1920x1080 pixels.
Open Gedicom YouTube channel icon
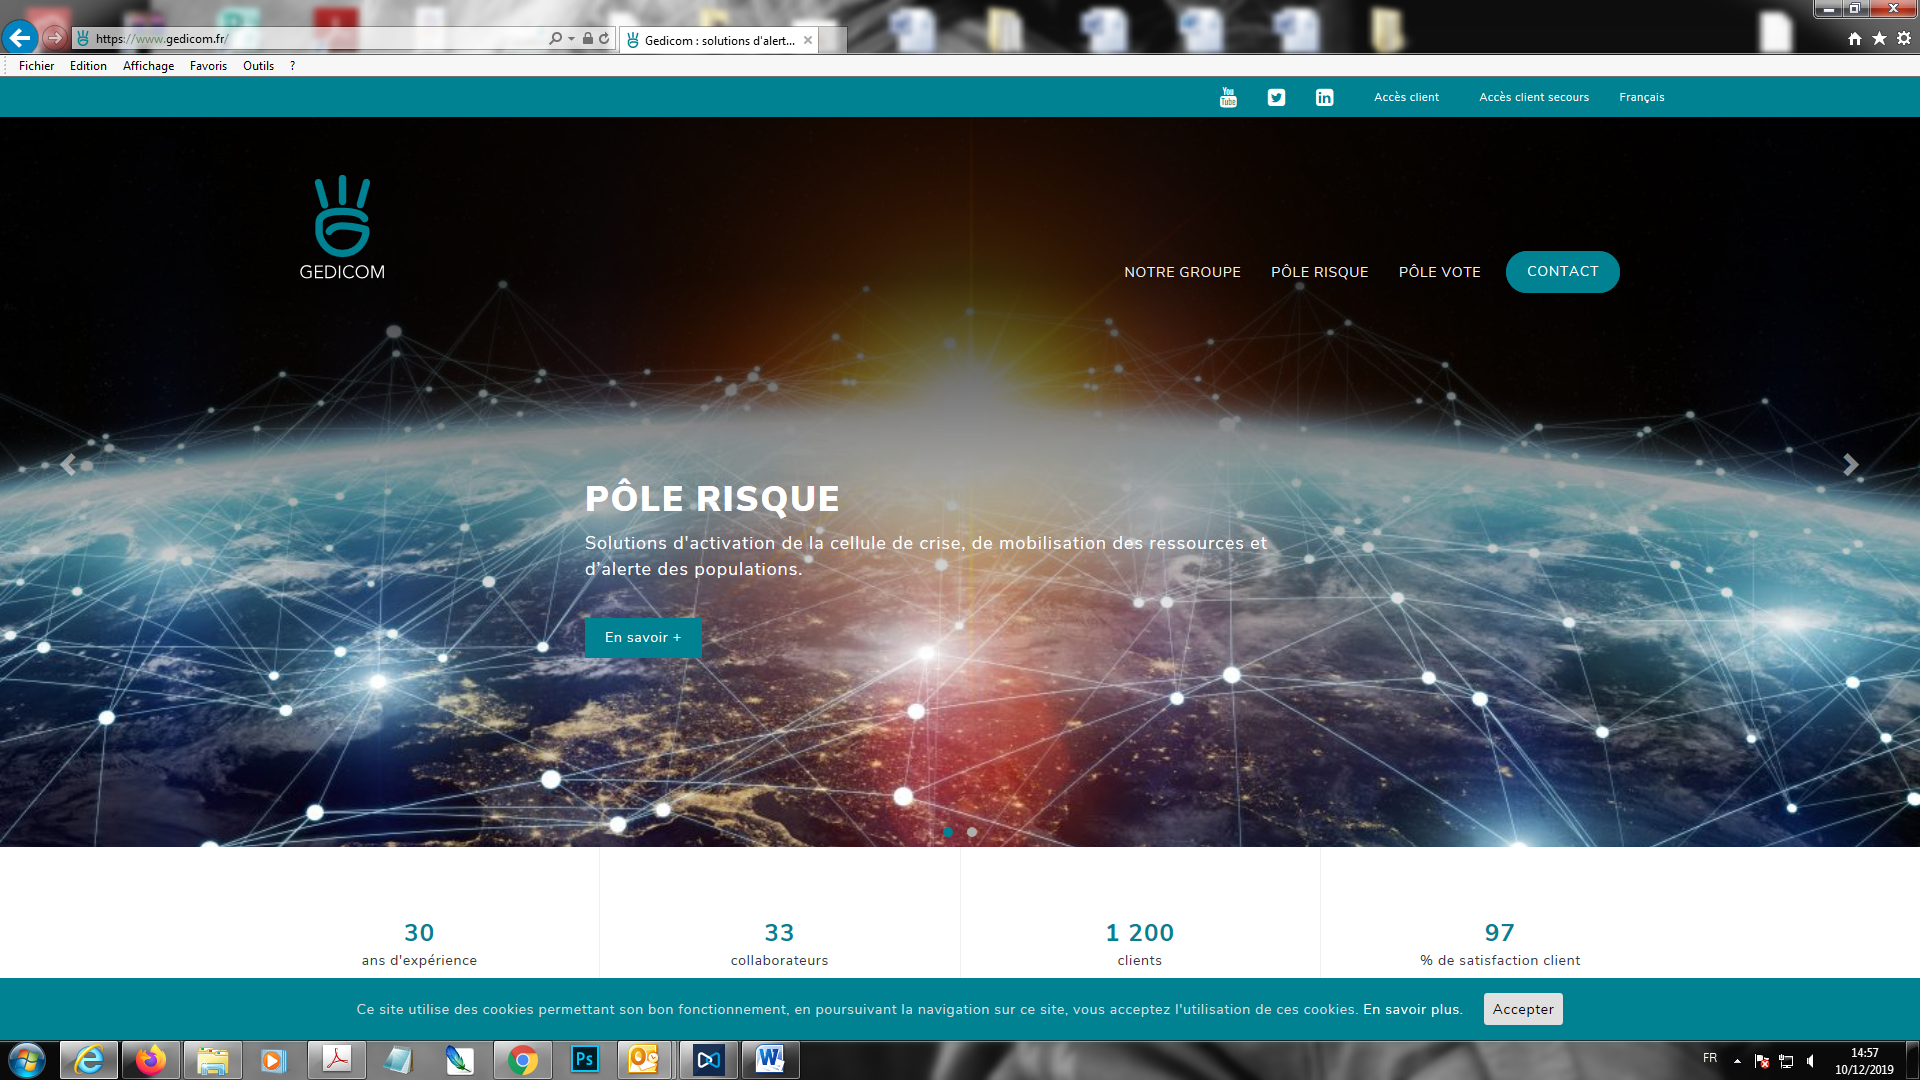1228,97
